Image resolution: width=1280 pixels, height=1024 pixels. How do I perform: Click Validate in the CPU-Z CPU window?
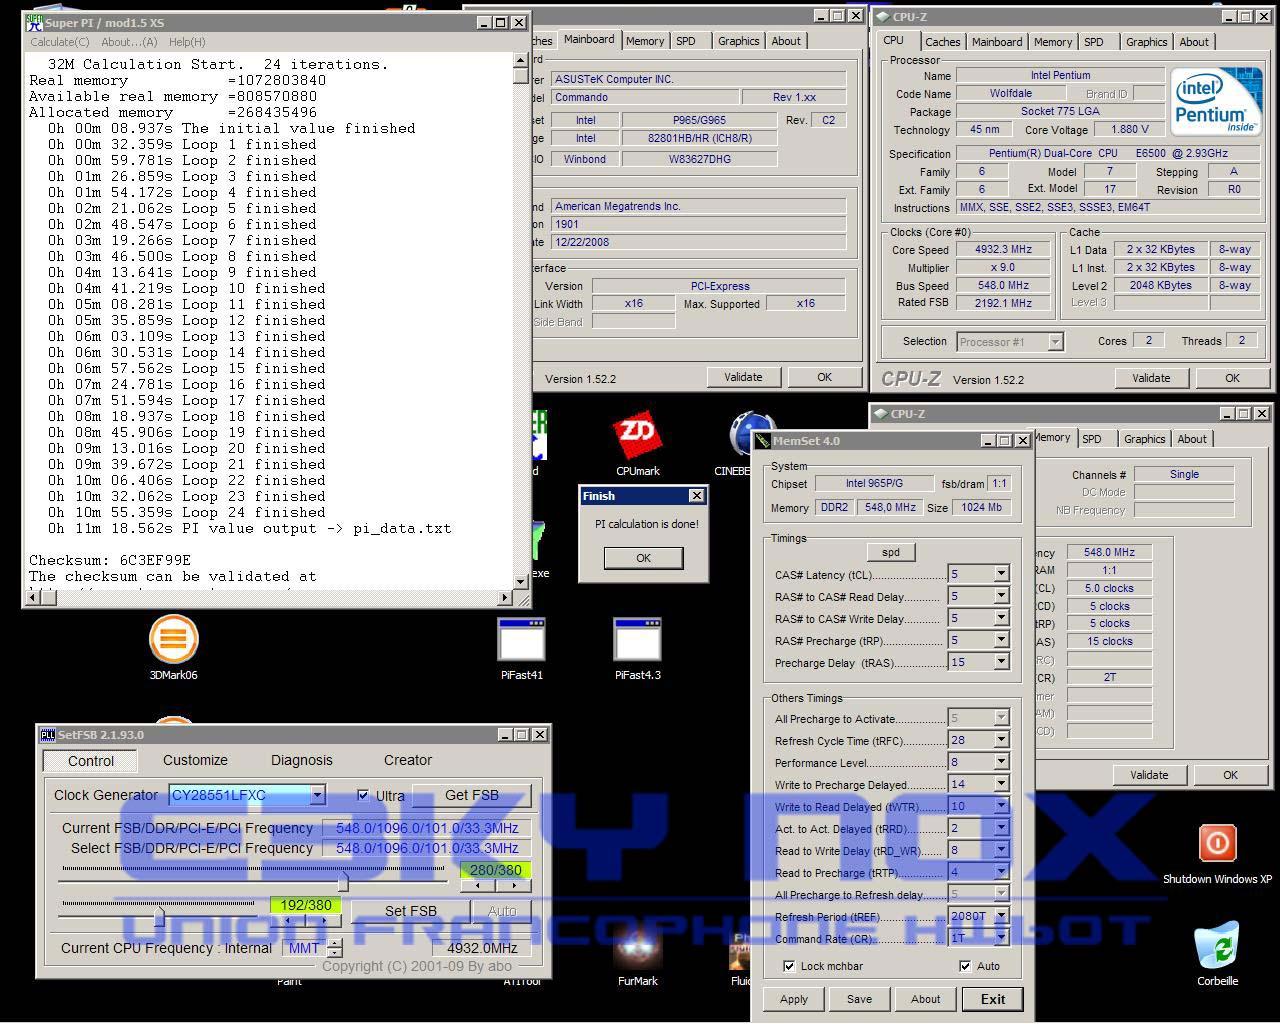(x=1151, y=378)
